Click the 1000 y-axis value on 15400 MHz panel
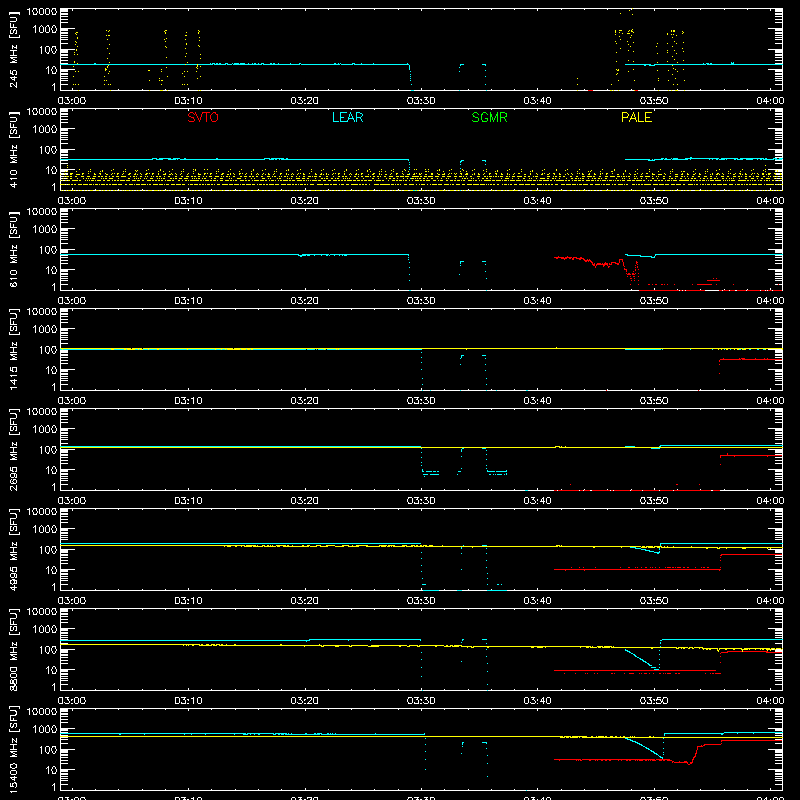The image size is (800, 800). [45, 730]
